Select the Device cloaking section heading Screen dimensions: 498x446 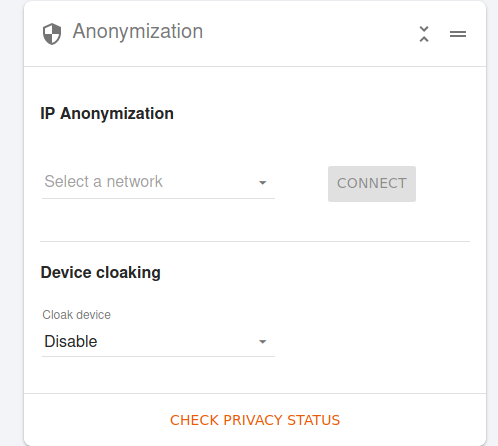[101, 272]
